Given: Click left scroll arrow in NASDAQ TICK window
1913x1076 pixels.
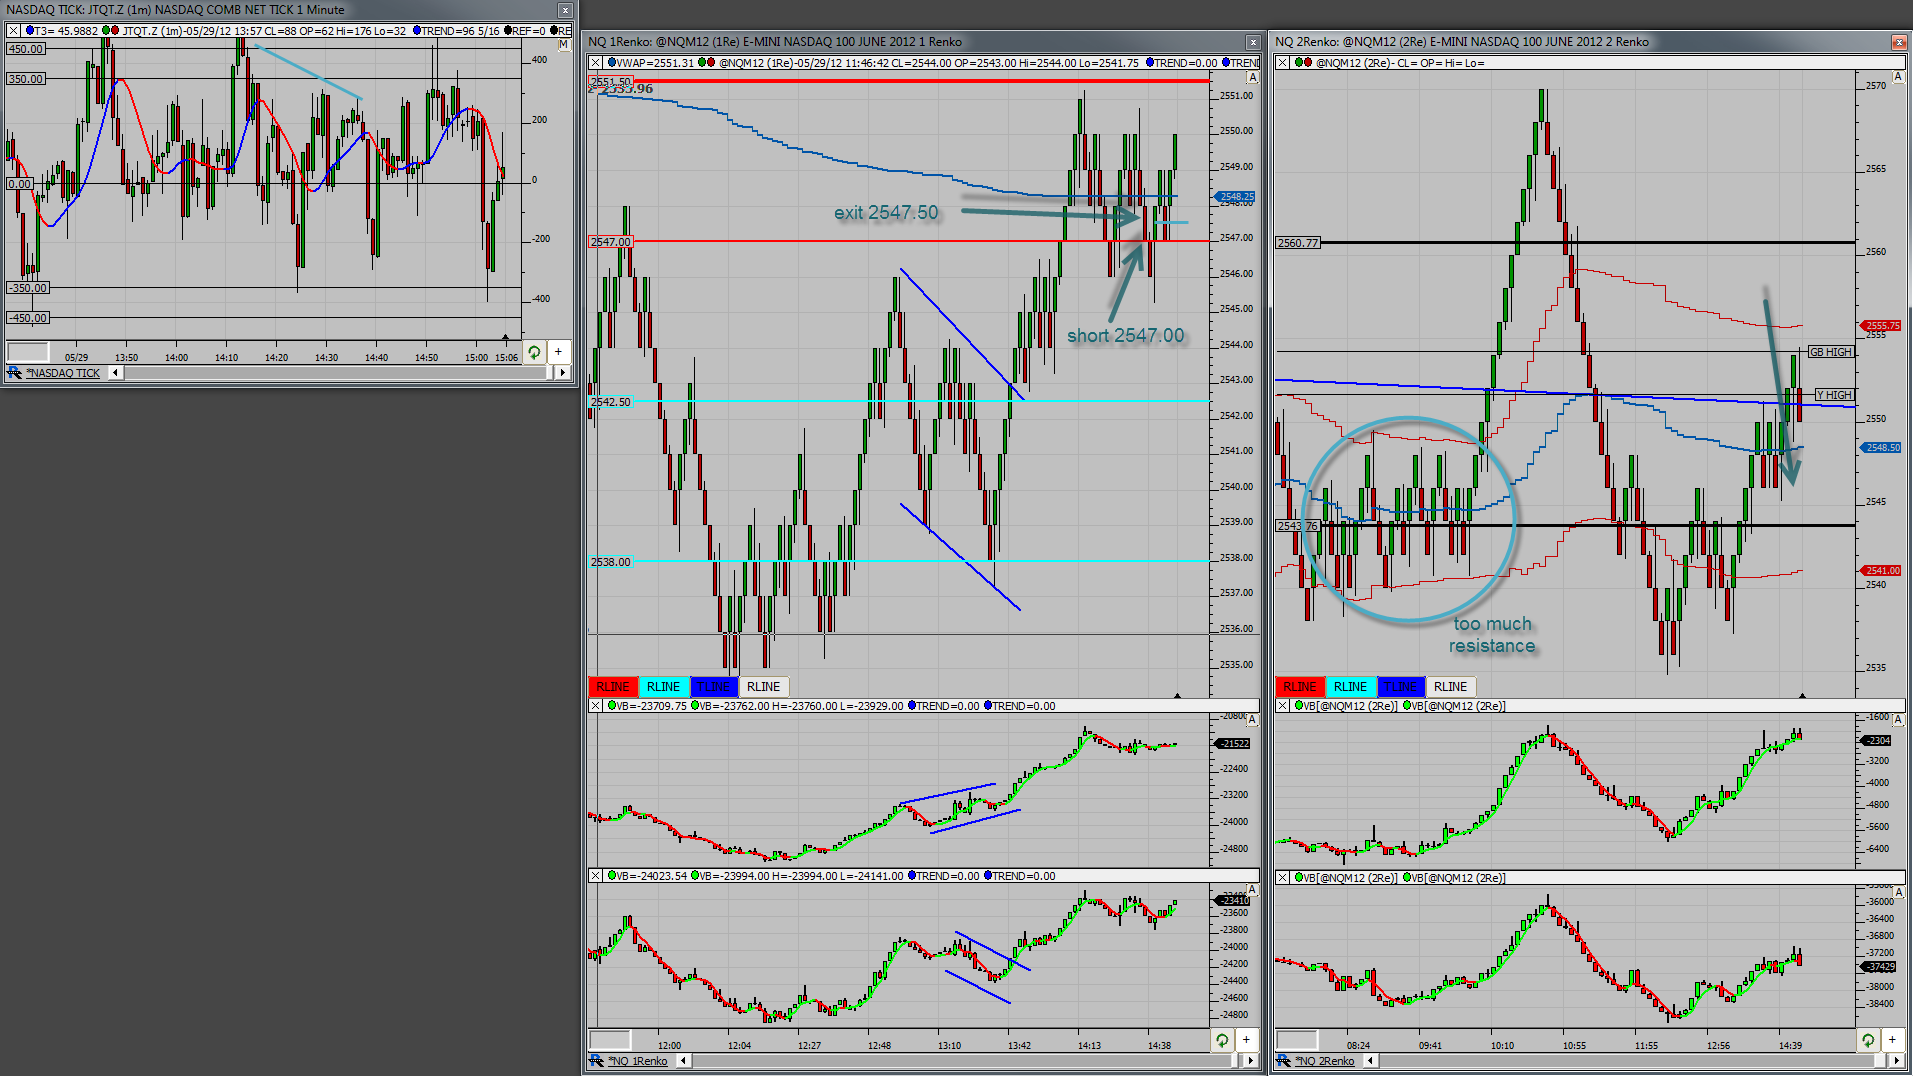Looking at the screenshot, I should pyautogui.click(x=115, y=373).
